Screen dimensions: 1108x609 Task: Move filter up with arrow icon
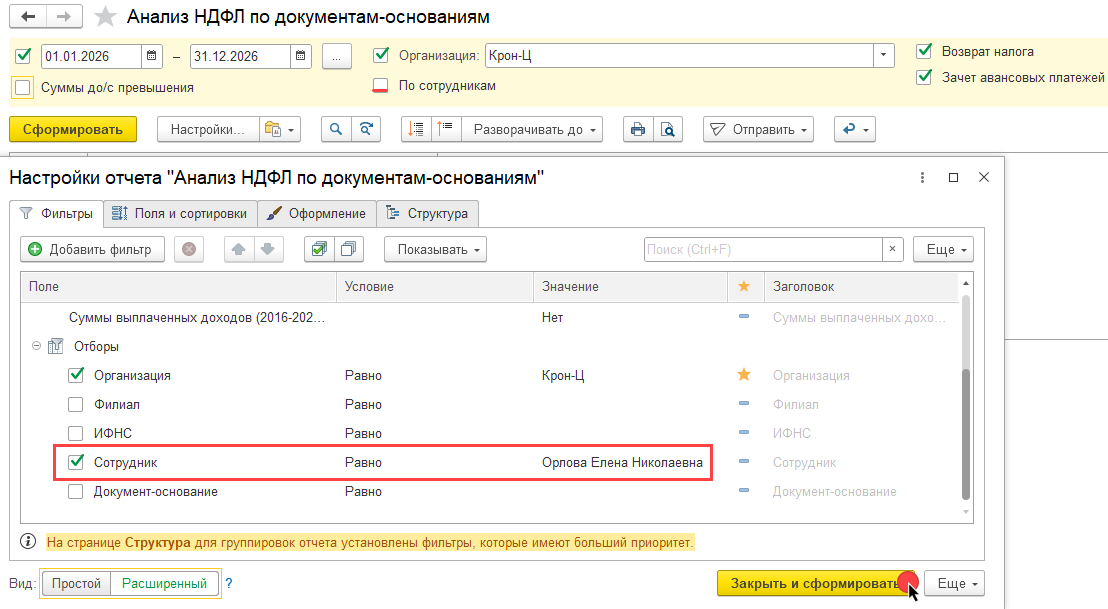click(x=239, y=249)
